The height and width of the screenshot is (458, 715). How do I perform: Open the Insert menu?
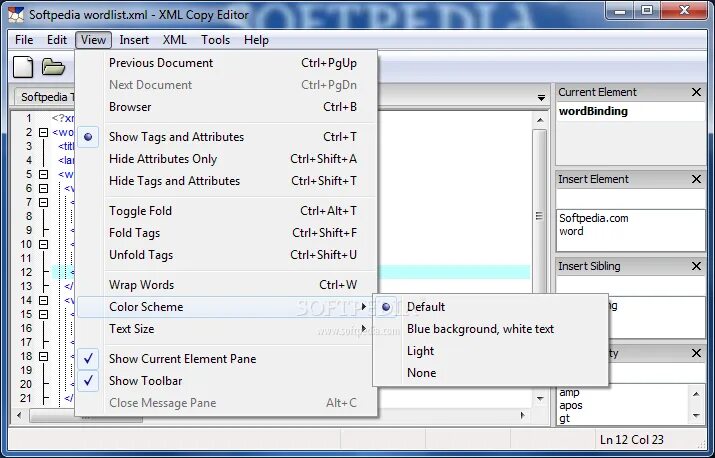click(x=134, y=40)
